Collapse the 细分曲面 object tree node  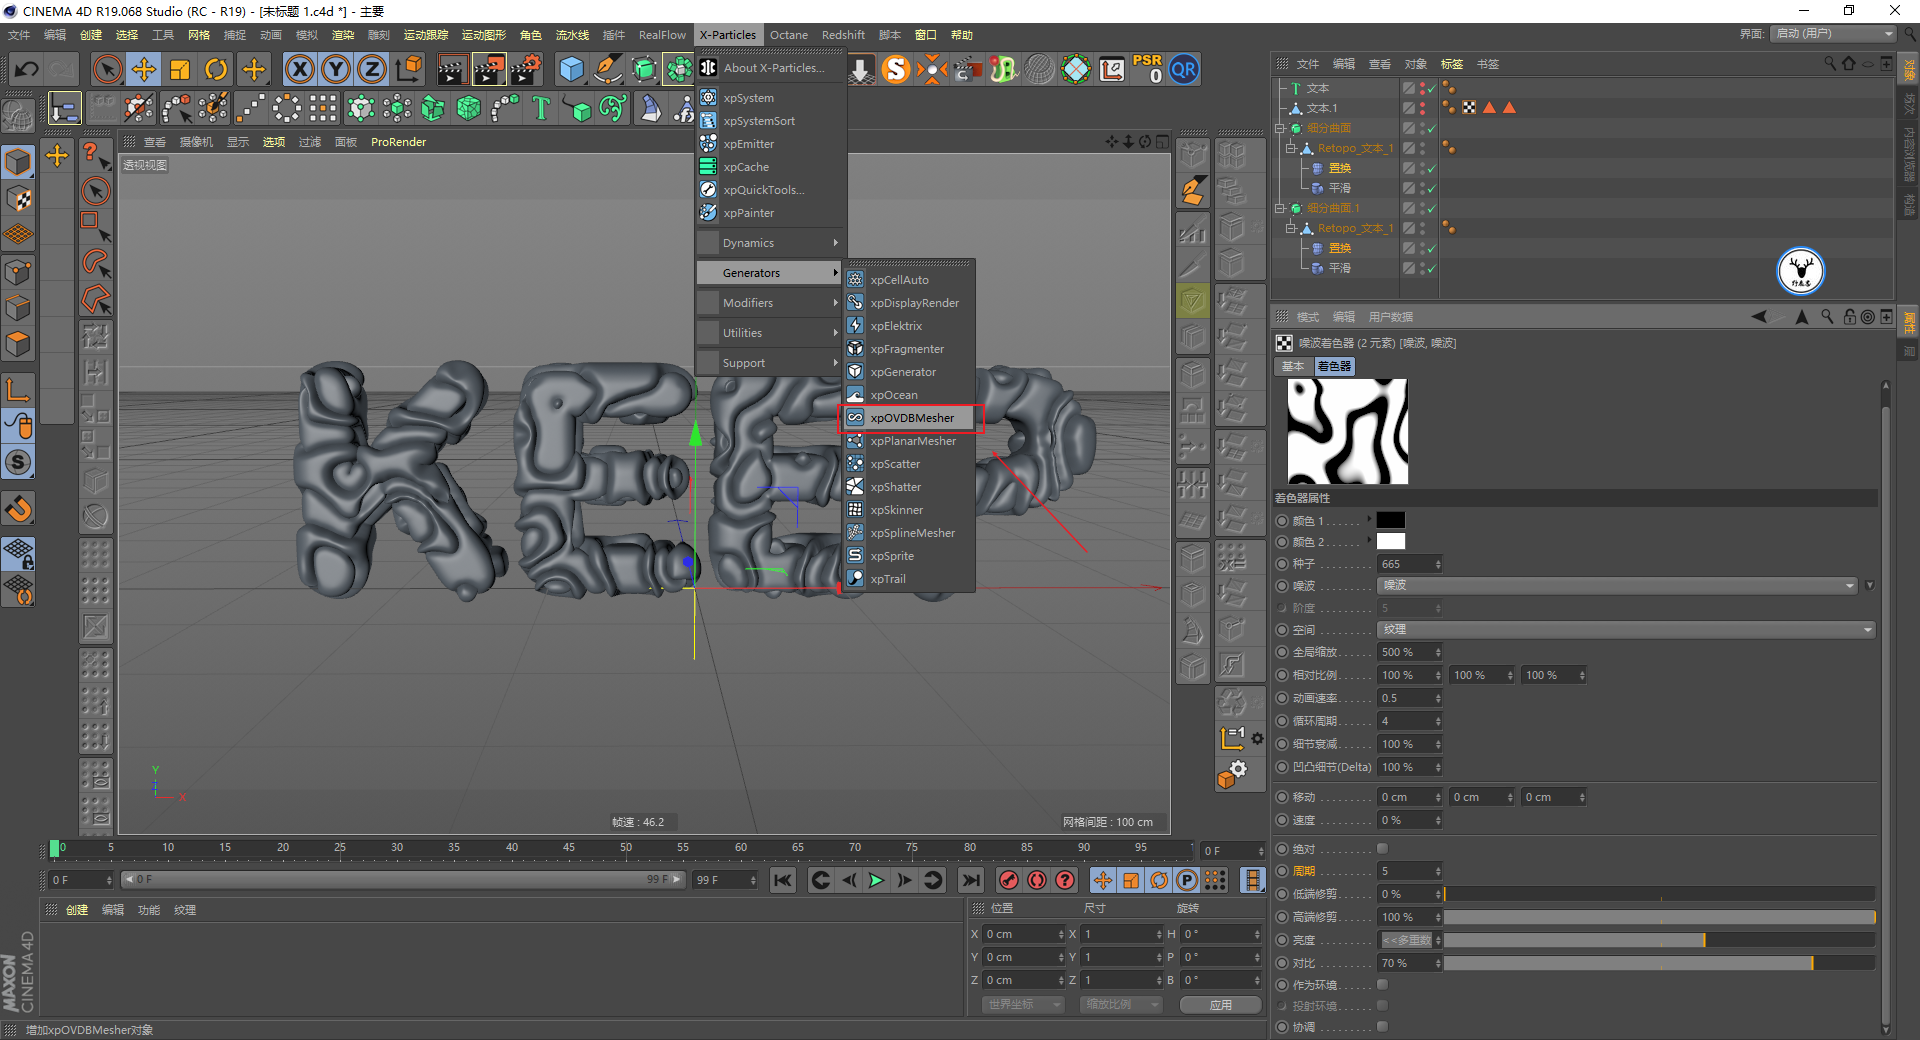click(x=1279, y=128)
